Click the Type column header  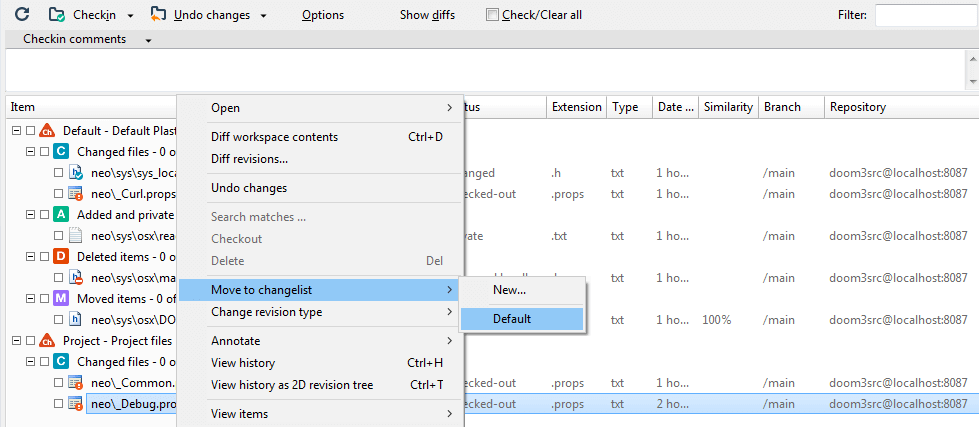[629, 107]
